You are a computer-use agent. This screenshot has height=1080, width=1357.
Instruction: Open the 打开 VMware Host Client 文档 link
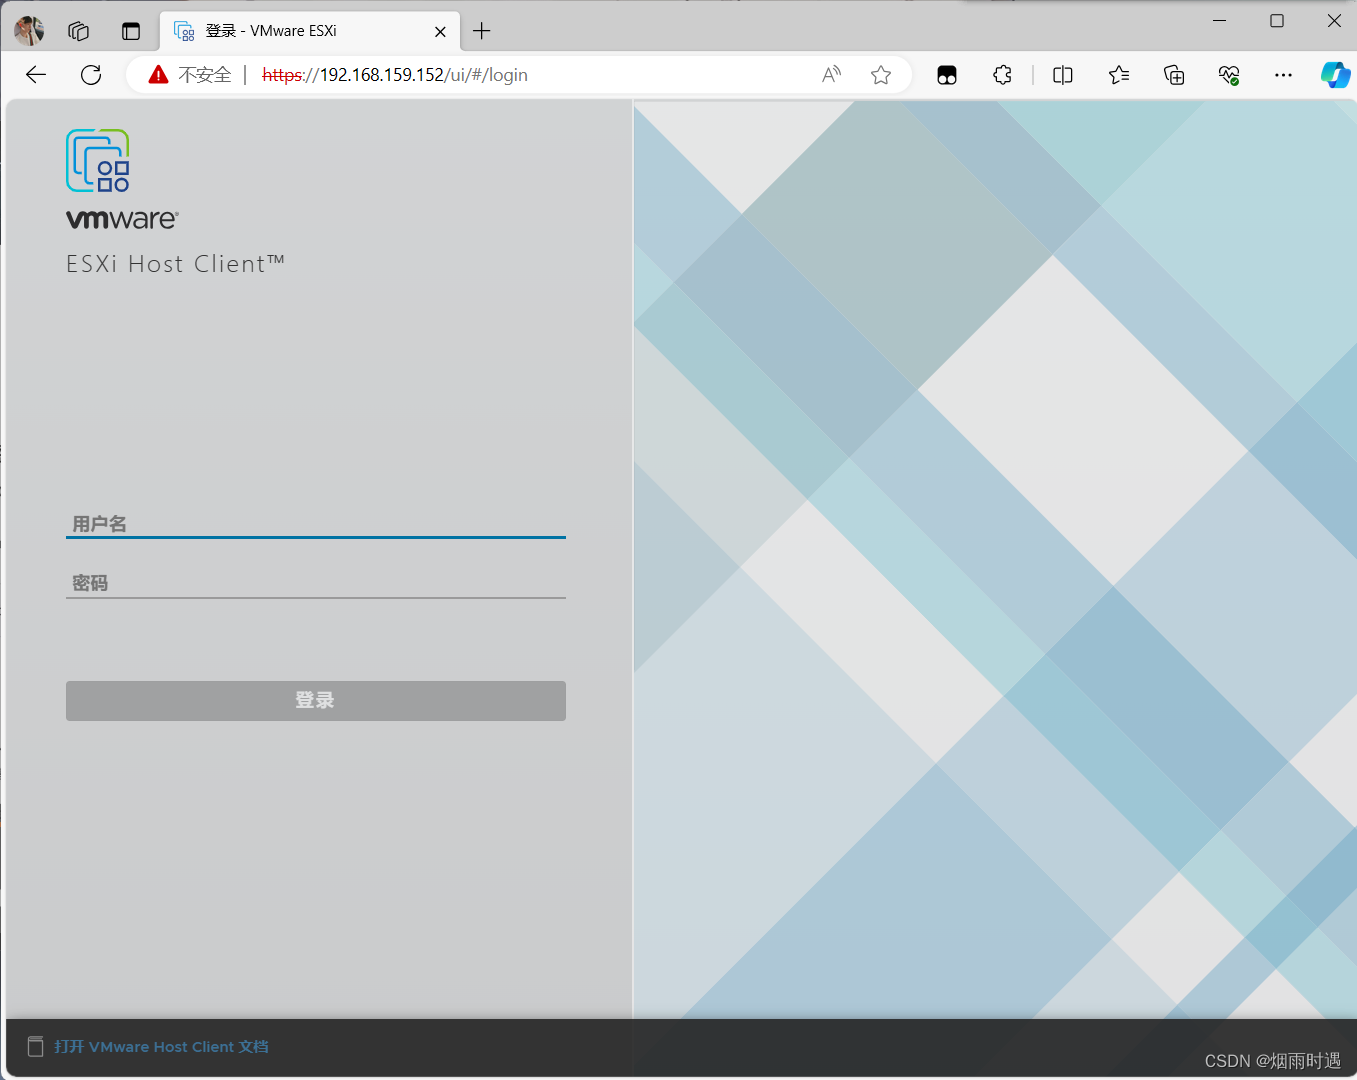[161, 1047]
